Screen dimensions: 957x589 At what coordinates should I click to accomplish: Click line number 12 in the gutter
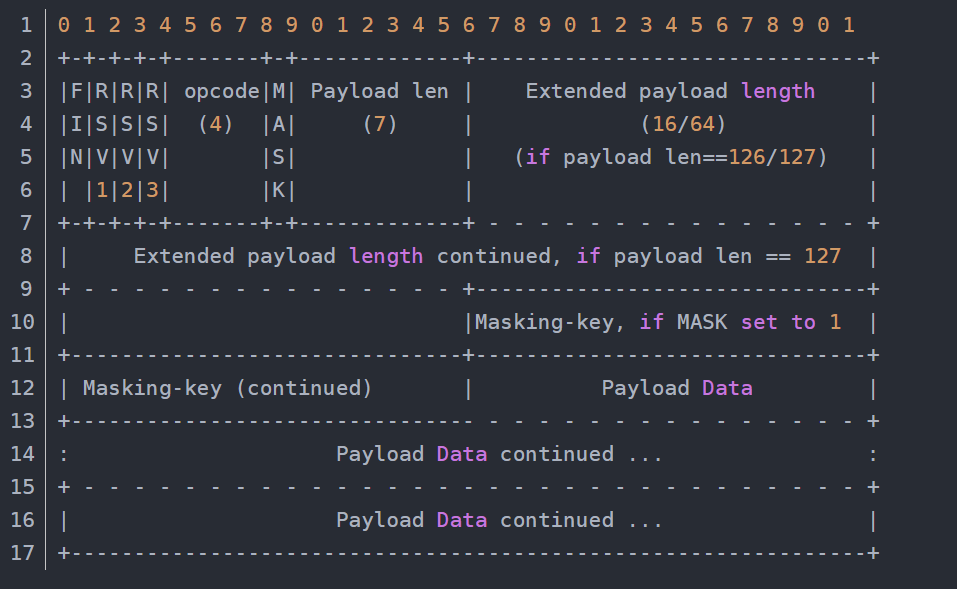point(23,388)
